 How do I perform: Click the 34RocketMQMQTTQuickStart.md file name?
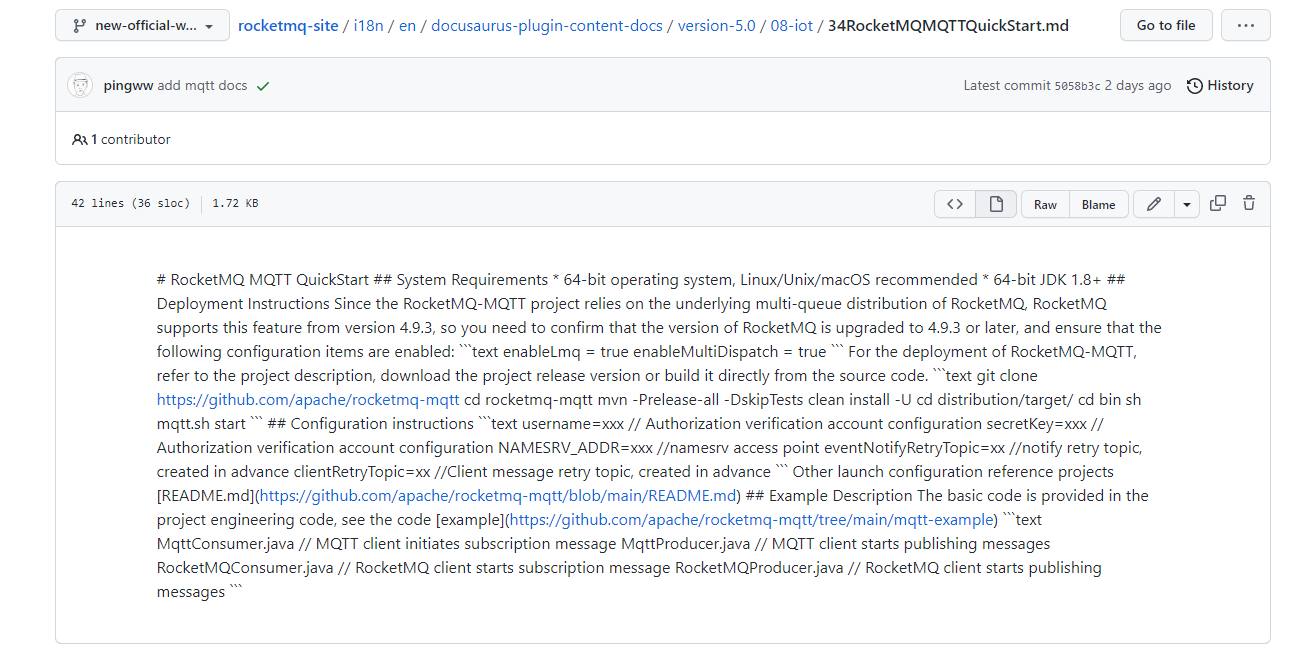coord(948,26)
